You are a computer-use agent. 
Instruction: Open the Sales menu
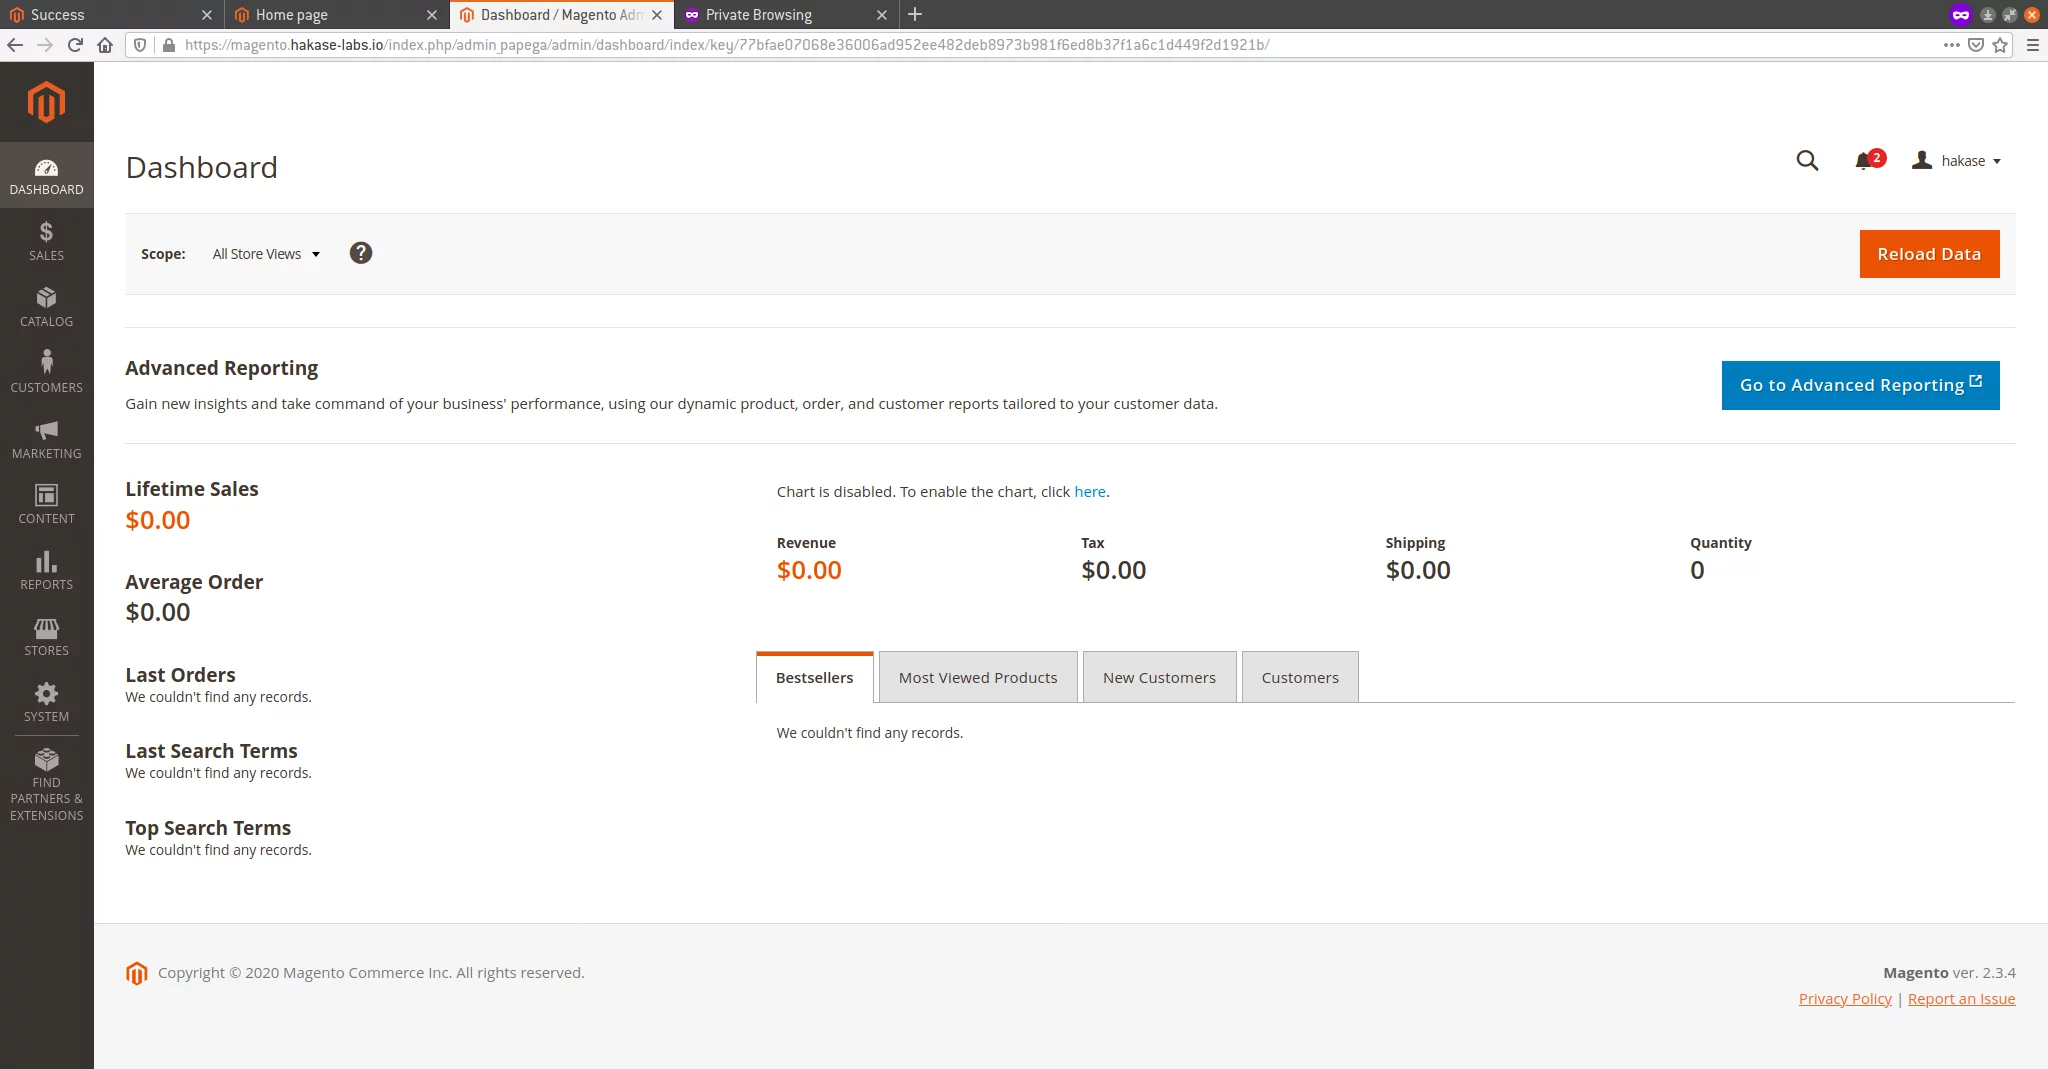point(46,241)
